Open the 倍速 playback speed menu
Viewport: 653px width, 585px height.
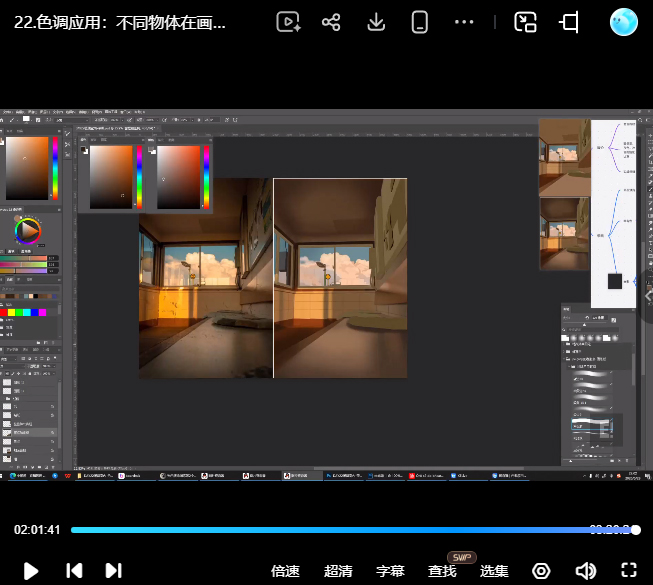(x=285, y=571)
